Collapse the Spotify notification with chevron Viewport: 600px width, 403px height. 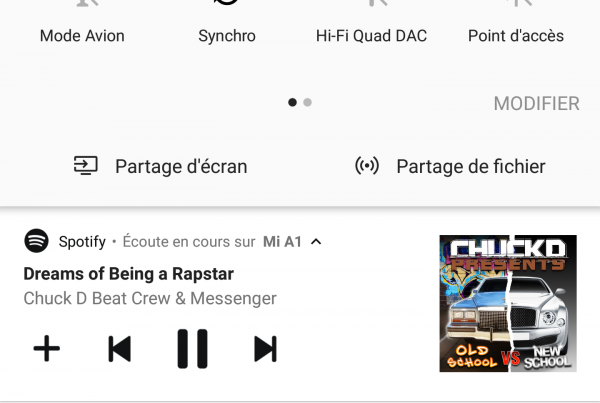[x=316, y=241]
